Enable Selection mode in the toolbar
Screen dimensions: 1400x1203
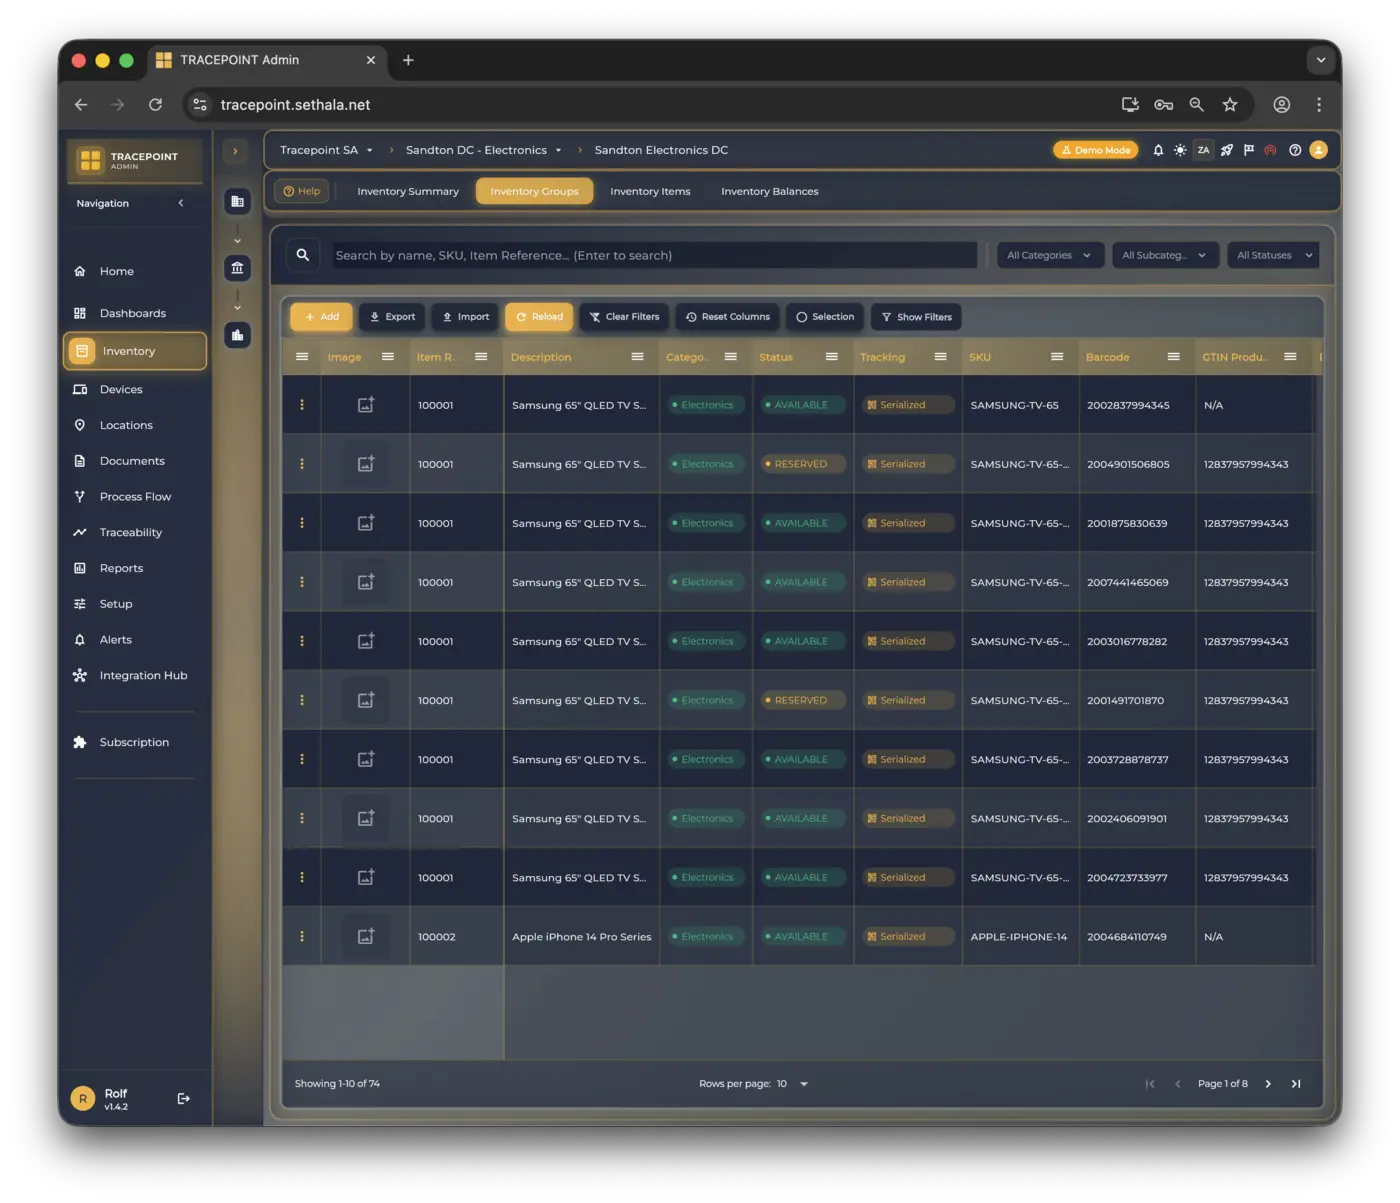(824, 317)
